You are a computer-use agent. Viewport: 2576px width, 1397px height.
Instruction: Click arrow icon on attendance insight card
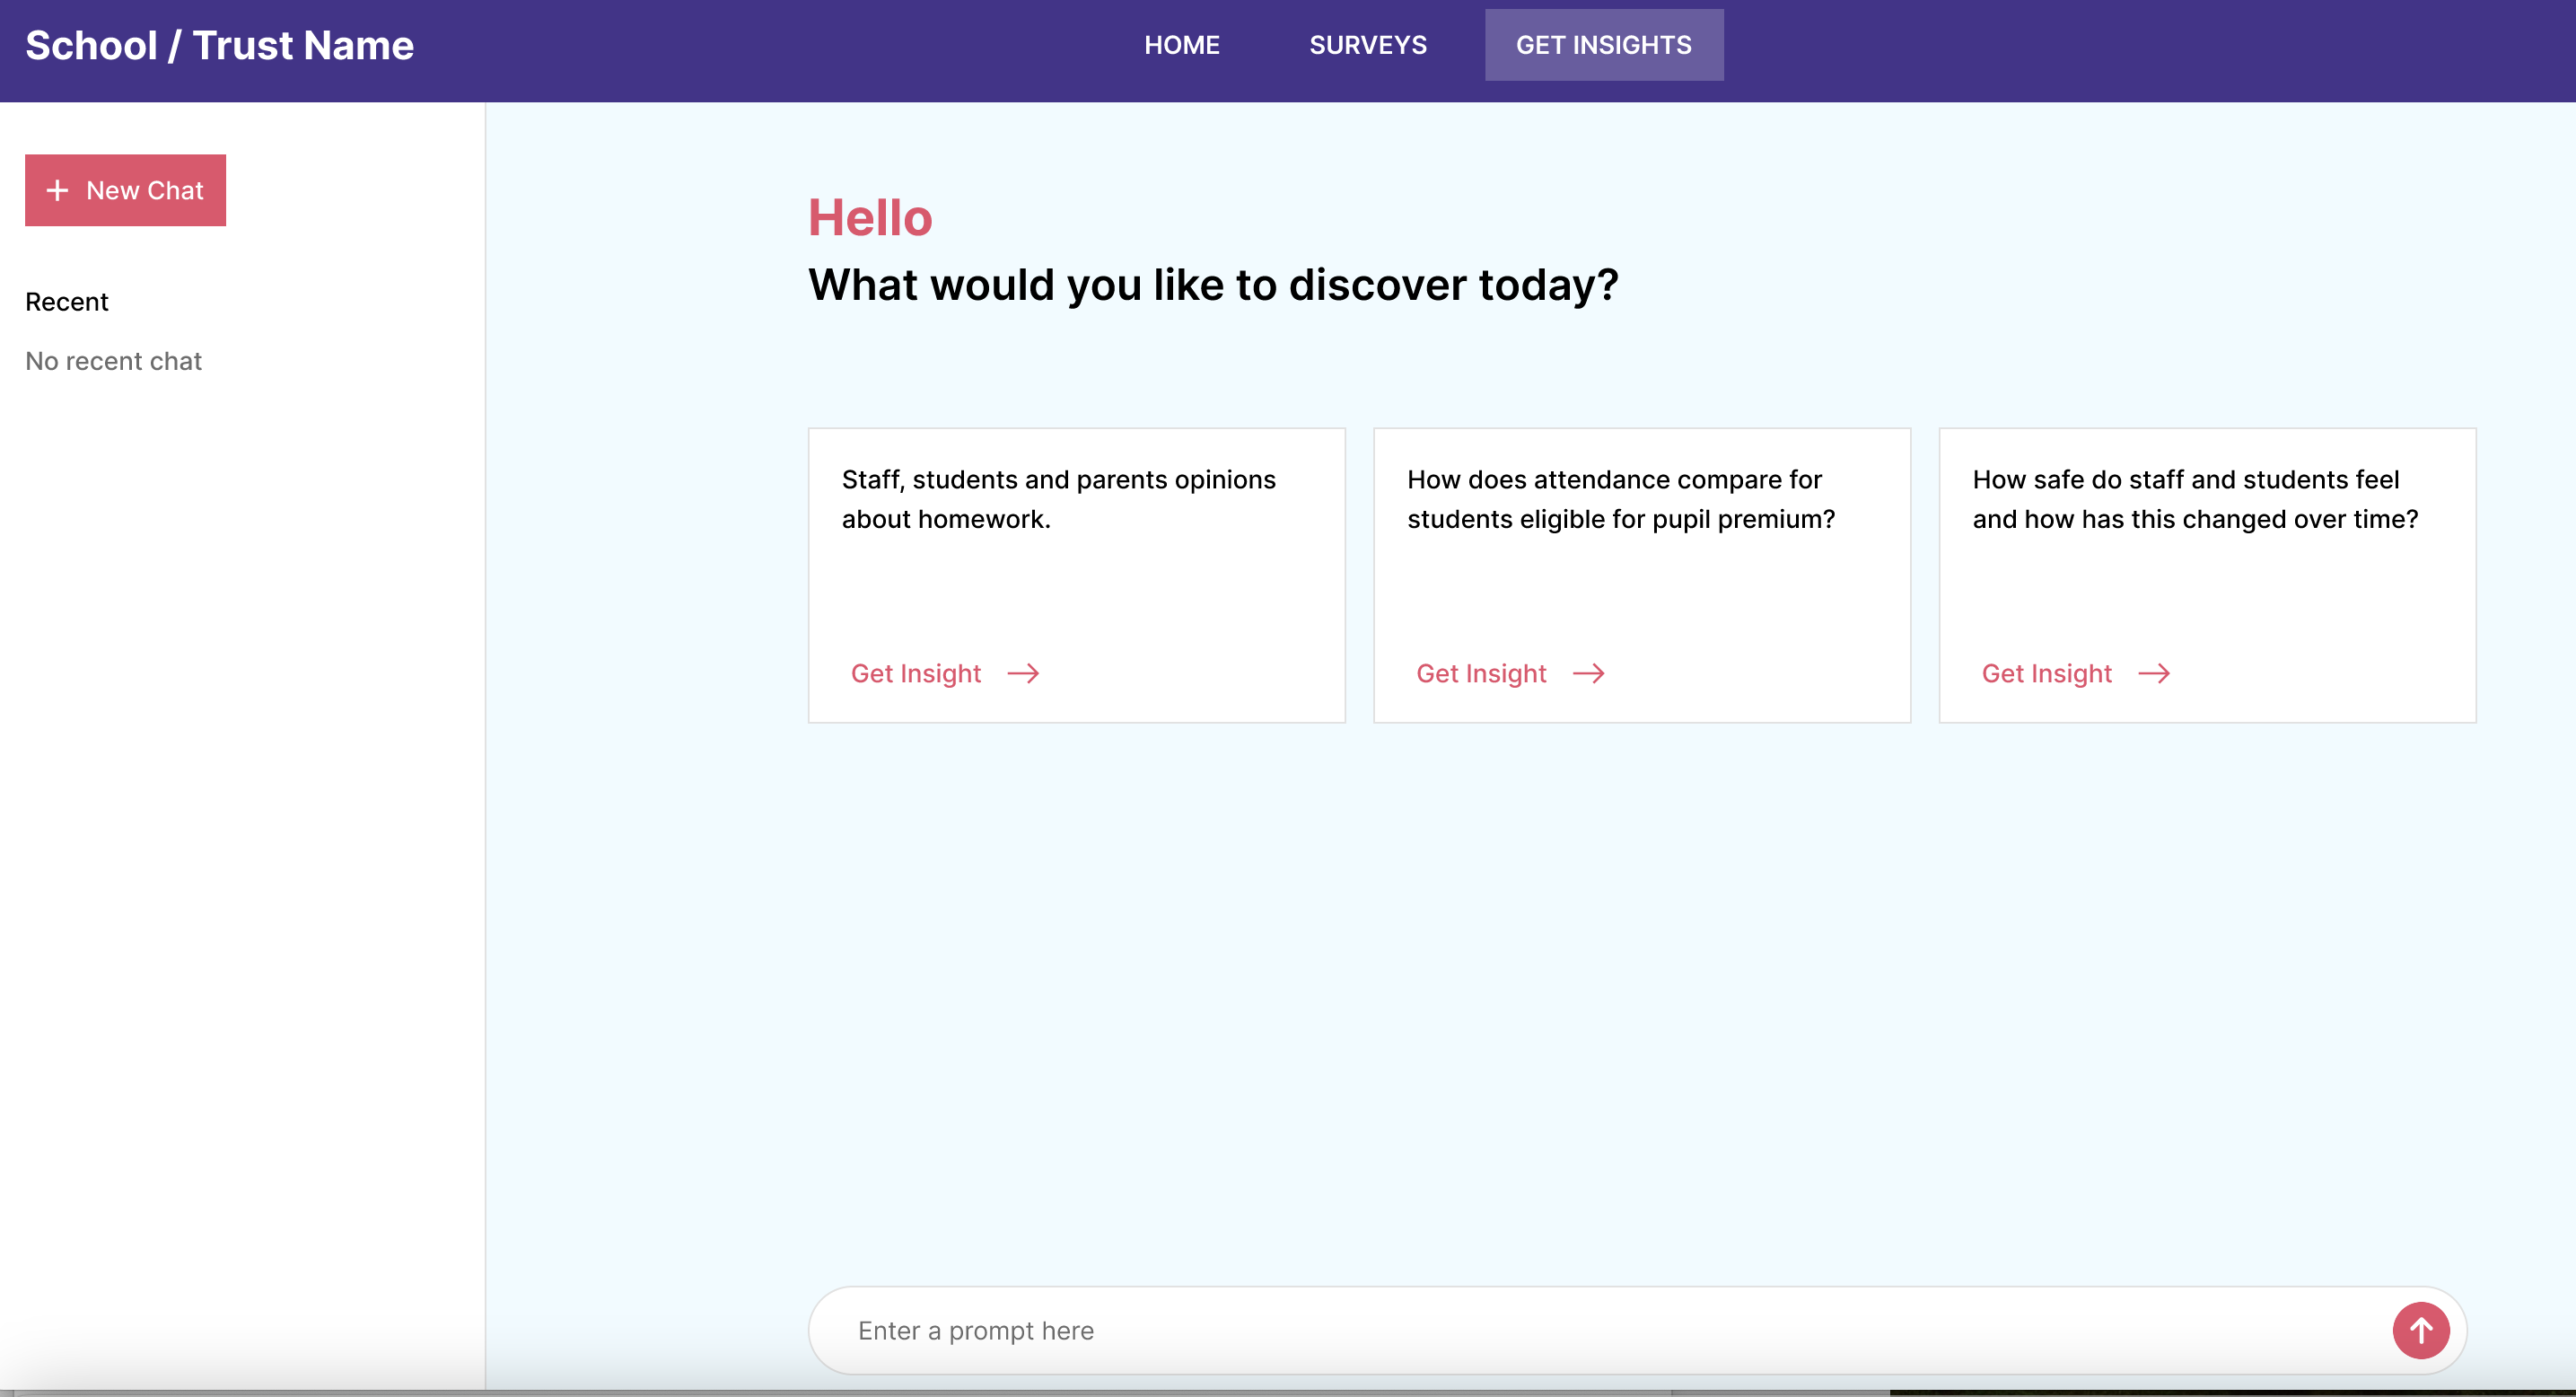1588,673
